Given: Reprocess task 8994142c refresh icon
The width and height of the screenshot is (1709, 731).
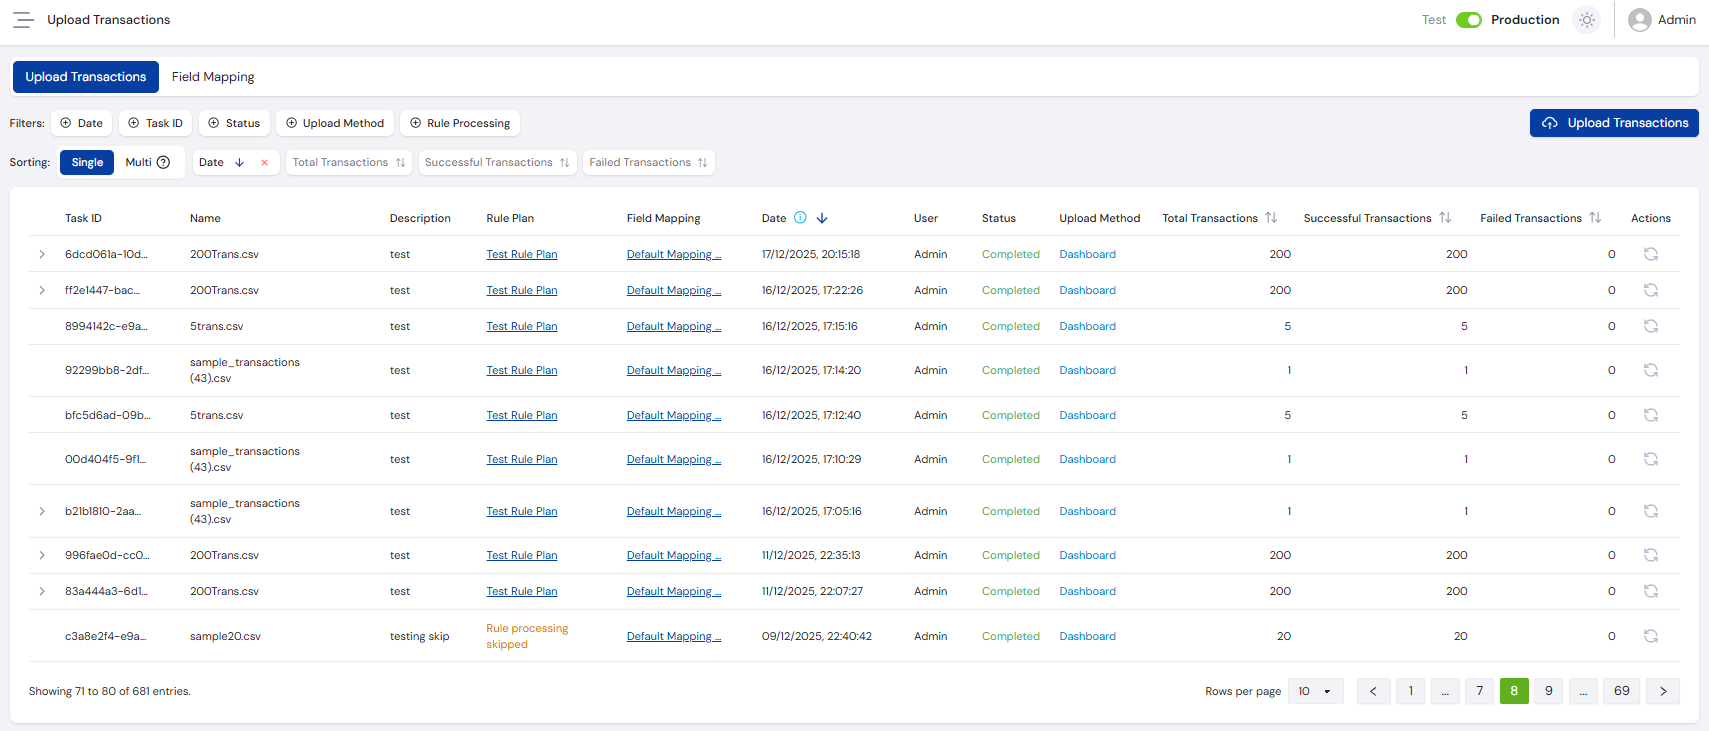Looking at the screenshot, I should [x=1651, y=326].
